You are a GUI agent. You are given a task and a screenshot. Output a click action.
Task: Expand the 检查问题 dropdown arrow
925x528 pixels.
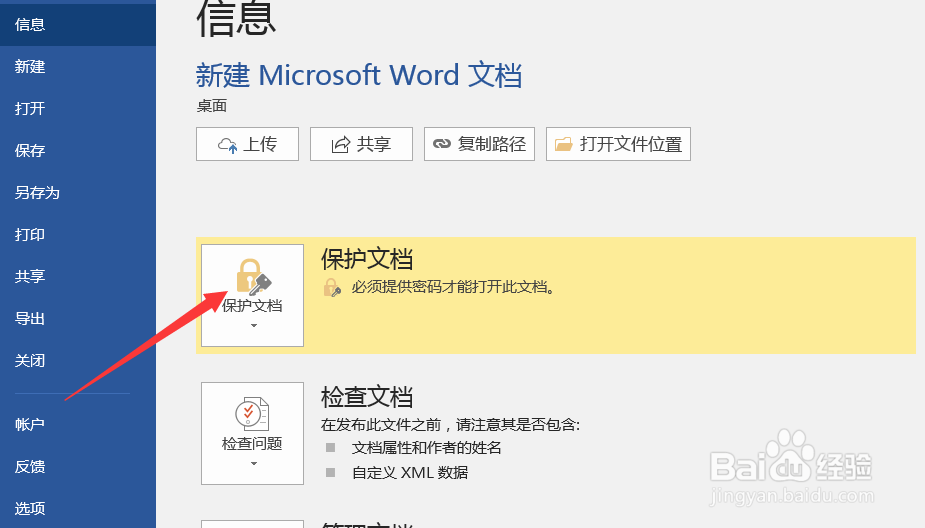pyautogui.click(x=254, y=464)
